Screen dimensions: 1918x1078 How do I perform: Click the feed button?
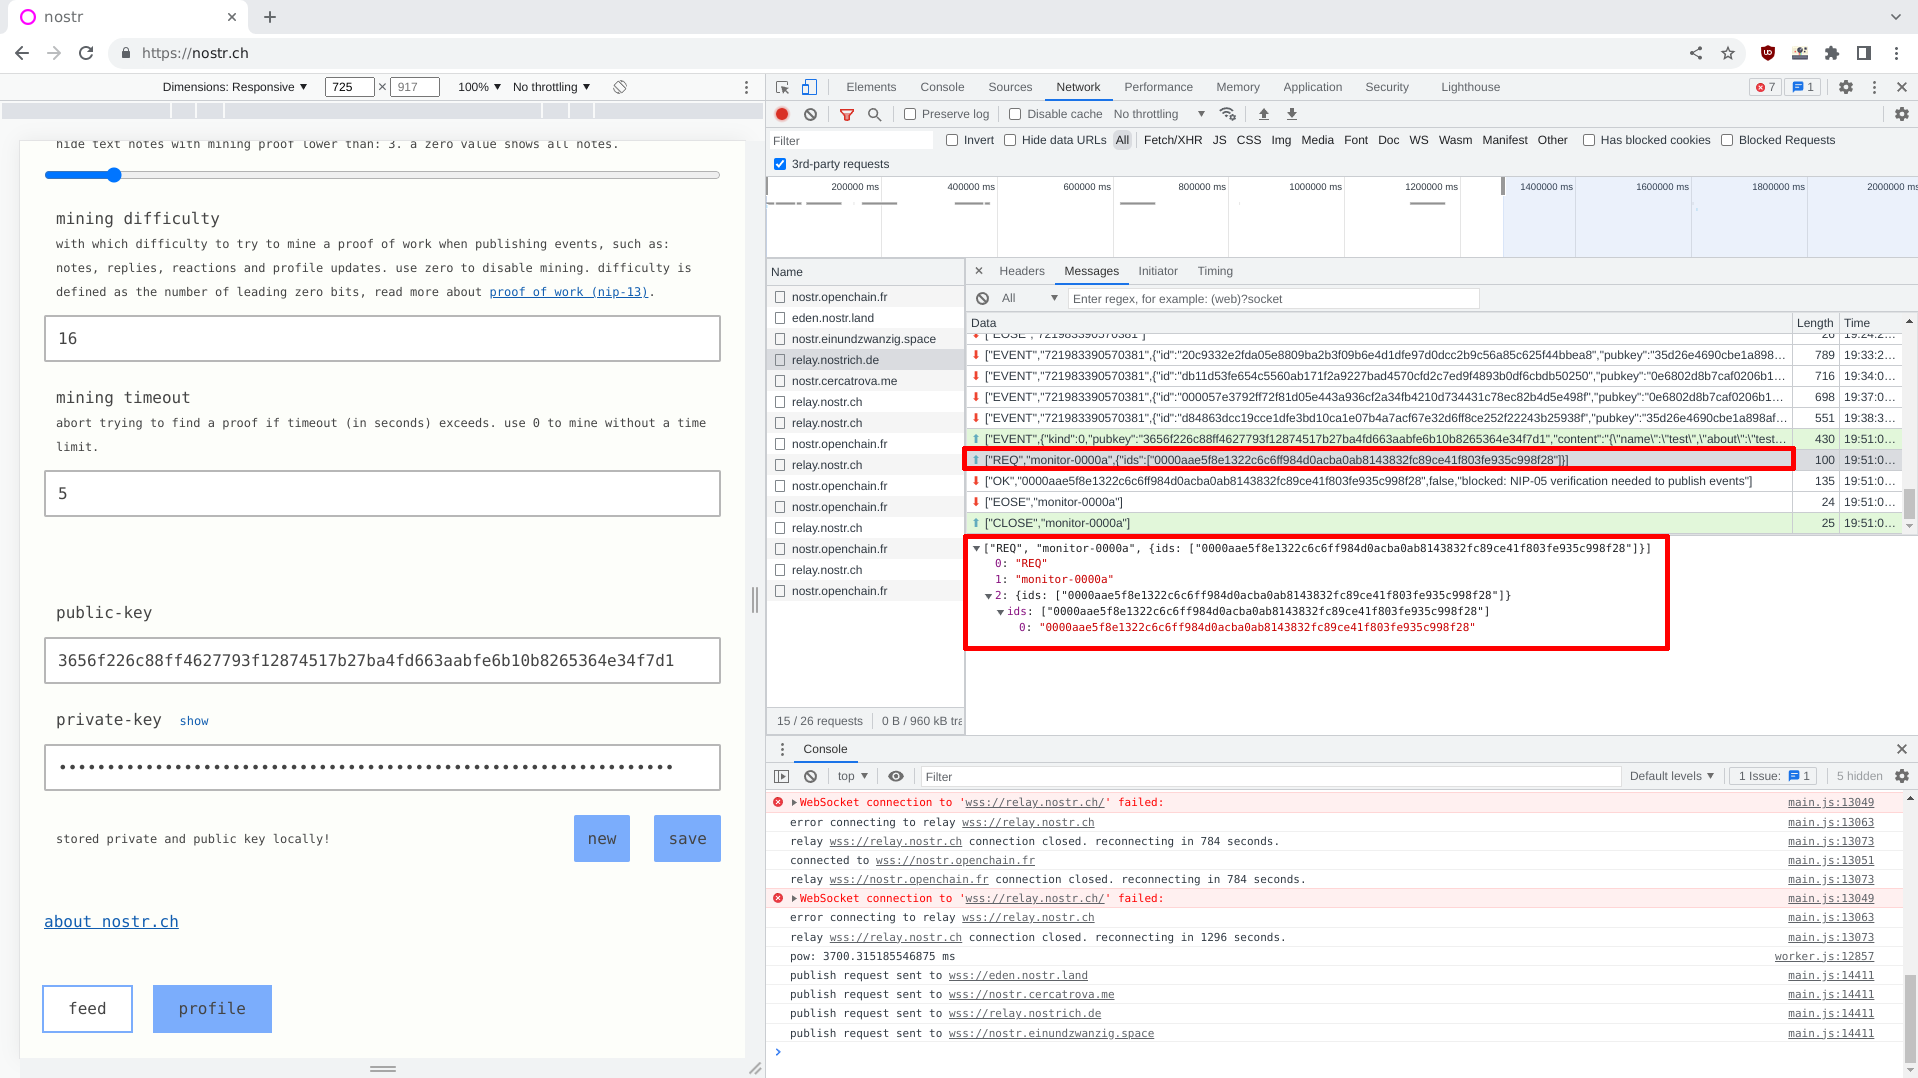pyautogui.click(x=87, y=1009)
